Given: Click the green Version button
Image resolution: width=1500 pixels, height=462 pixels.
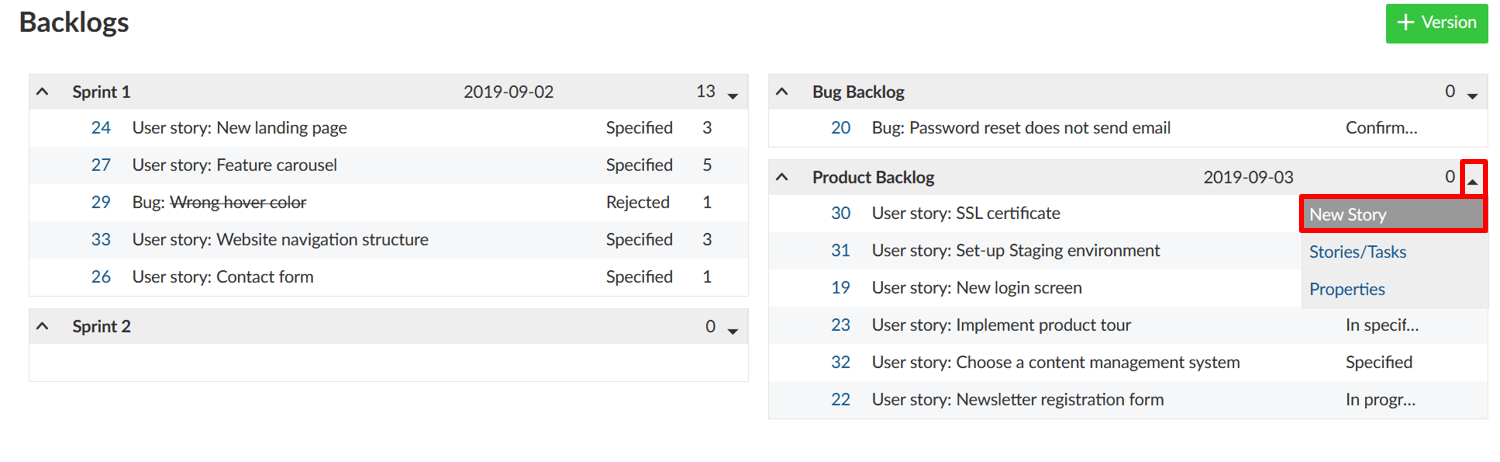Looking at the screenshot, I should pos(1437,23).
